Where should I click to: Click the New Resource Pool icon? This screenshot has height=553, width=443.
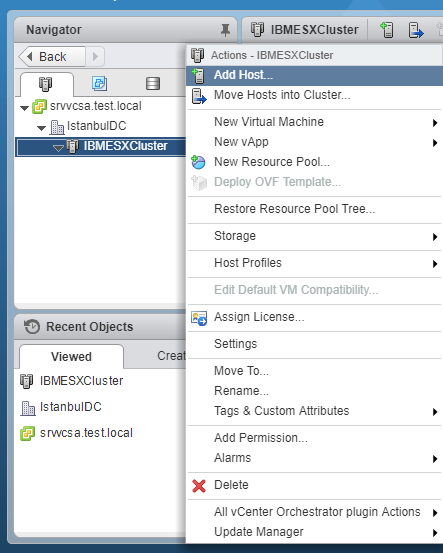(198, 162)
